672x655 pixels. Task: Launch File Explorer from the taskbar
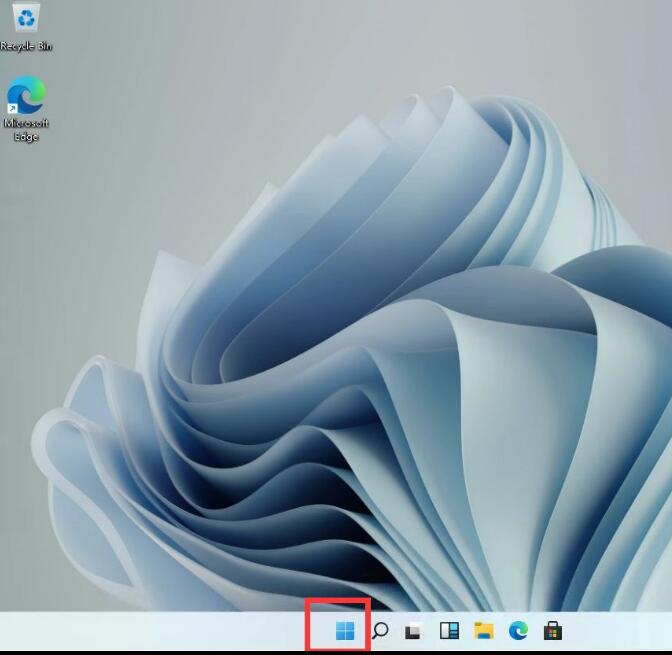point(484,631)
